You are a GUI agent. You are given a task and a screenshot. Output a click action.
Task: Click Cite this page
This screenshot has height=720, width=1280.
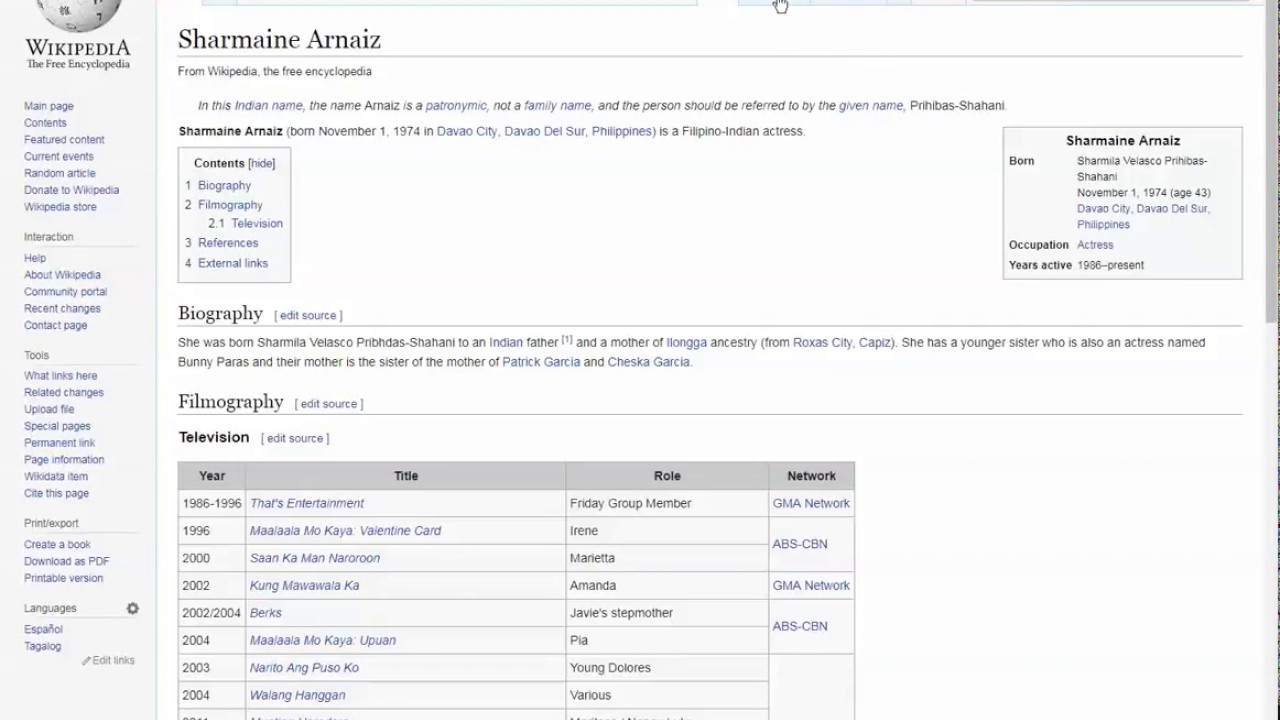tap(56, 493)
